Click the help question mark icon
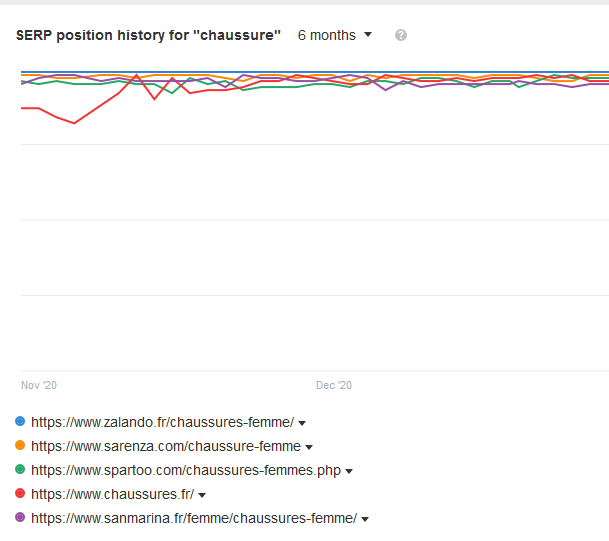This screenshot has height=541, width=609. (x=401, y=35)
